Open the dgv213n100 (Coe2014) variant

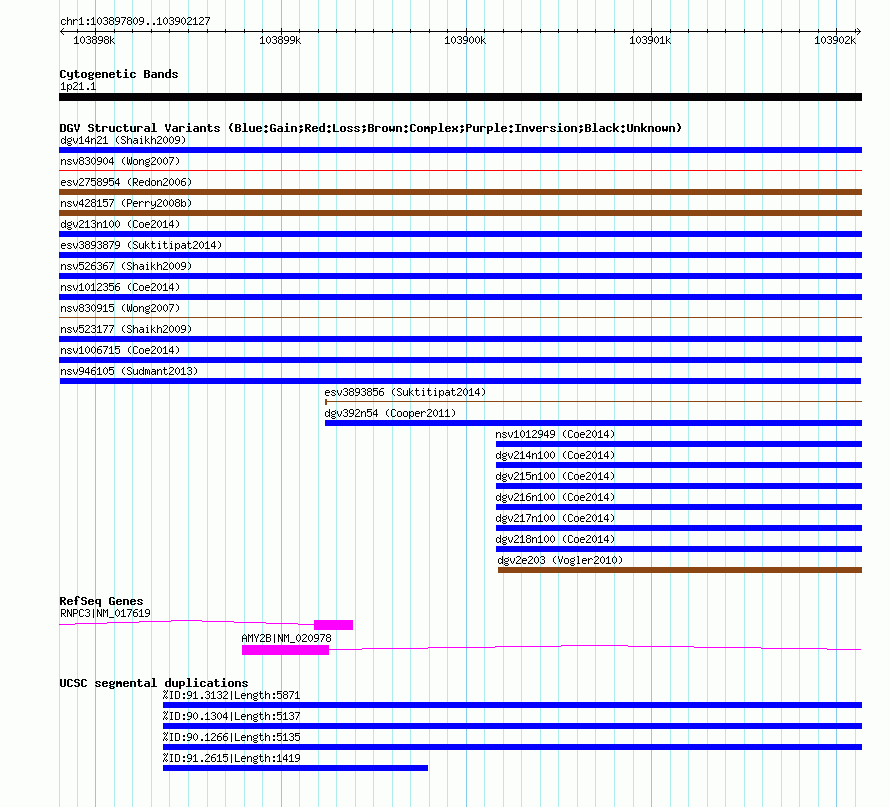coord(120,224)
